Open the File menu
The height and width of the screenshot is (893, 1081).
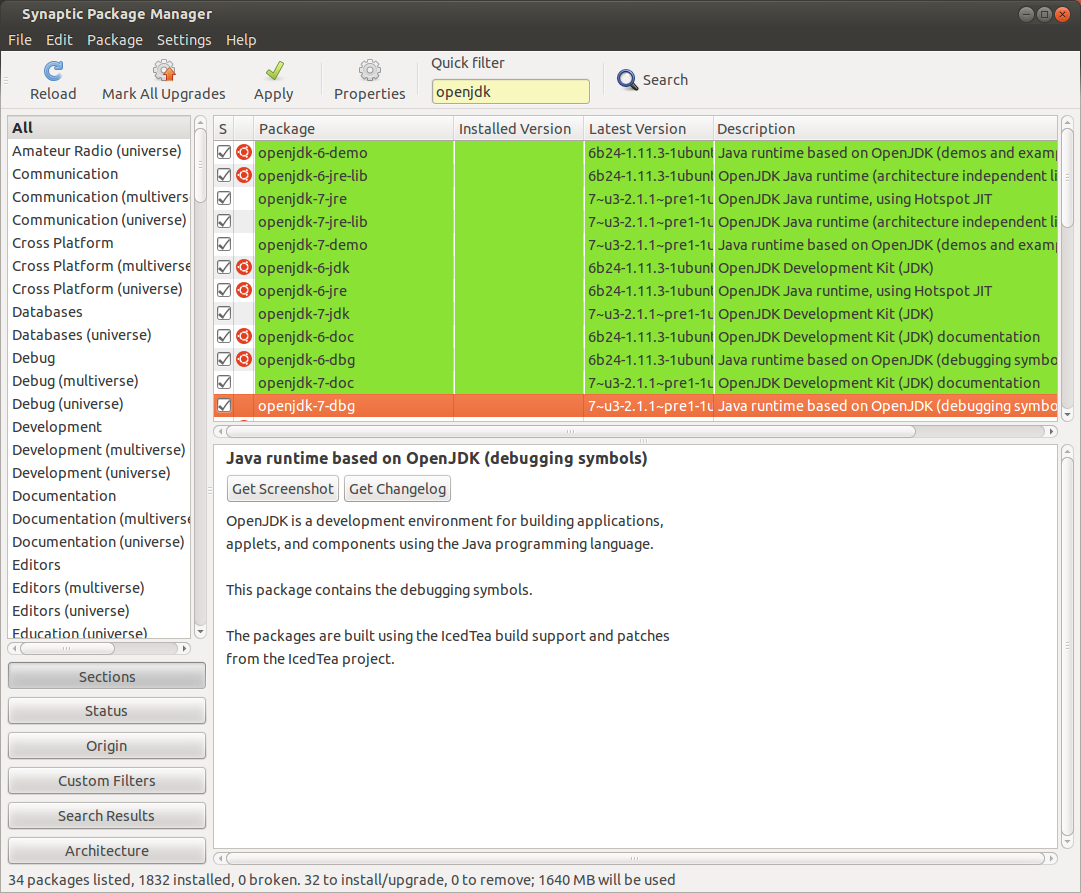[x=20, y=40]
